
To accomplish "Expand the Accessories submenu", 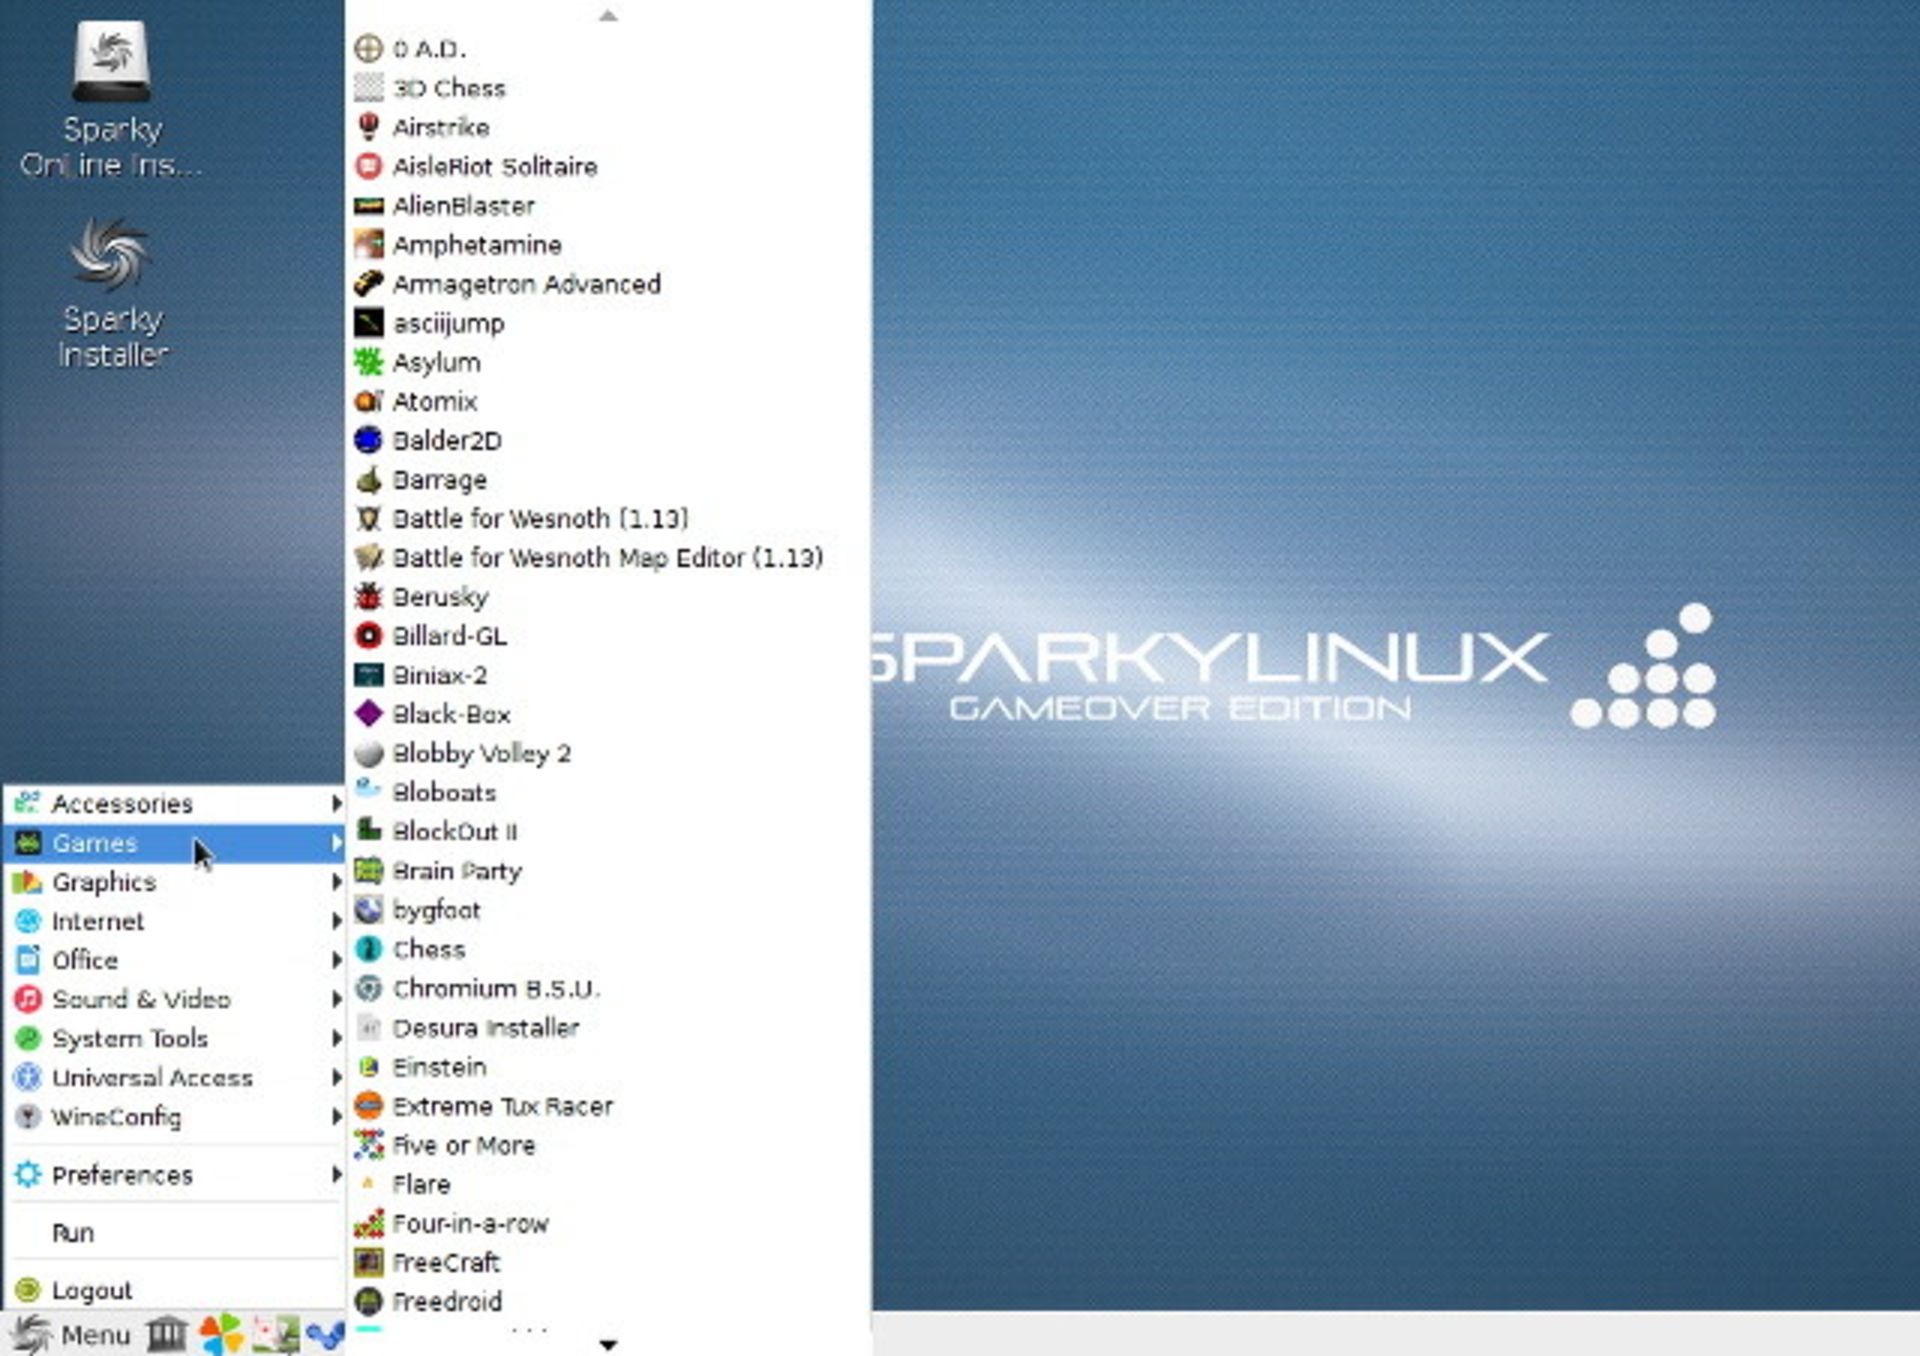I will pos(124,803).
